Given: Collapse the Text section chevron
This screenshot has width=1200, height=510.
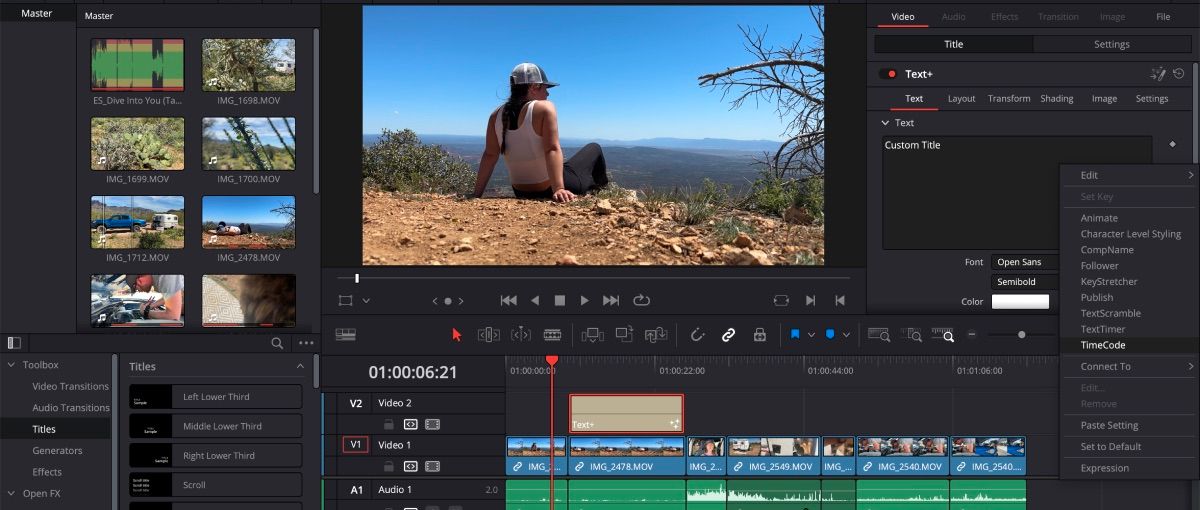Looking at the screenshot, I should coord(885,123).
